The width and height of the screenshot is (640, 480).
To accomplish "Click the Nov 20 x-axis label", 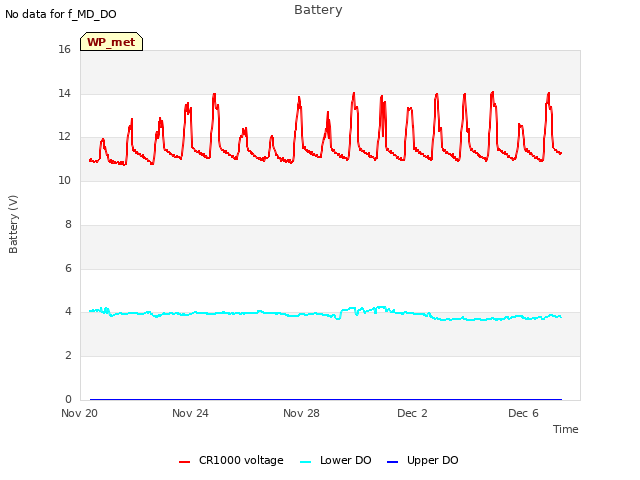I will 80,413.
